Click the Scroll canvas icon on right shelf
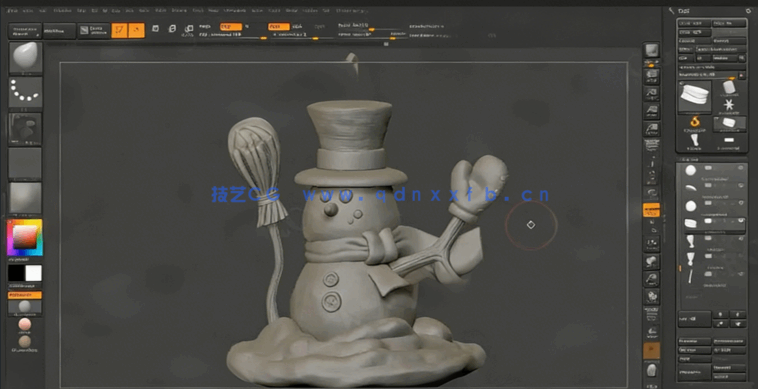 click(652, 75)
